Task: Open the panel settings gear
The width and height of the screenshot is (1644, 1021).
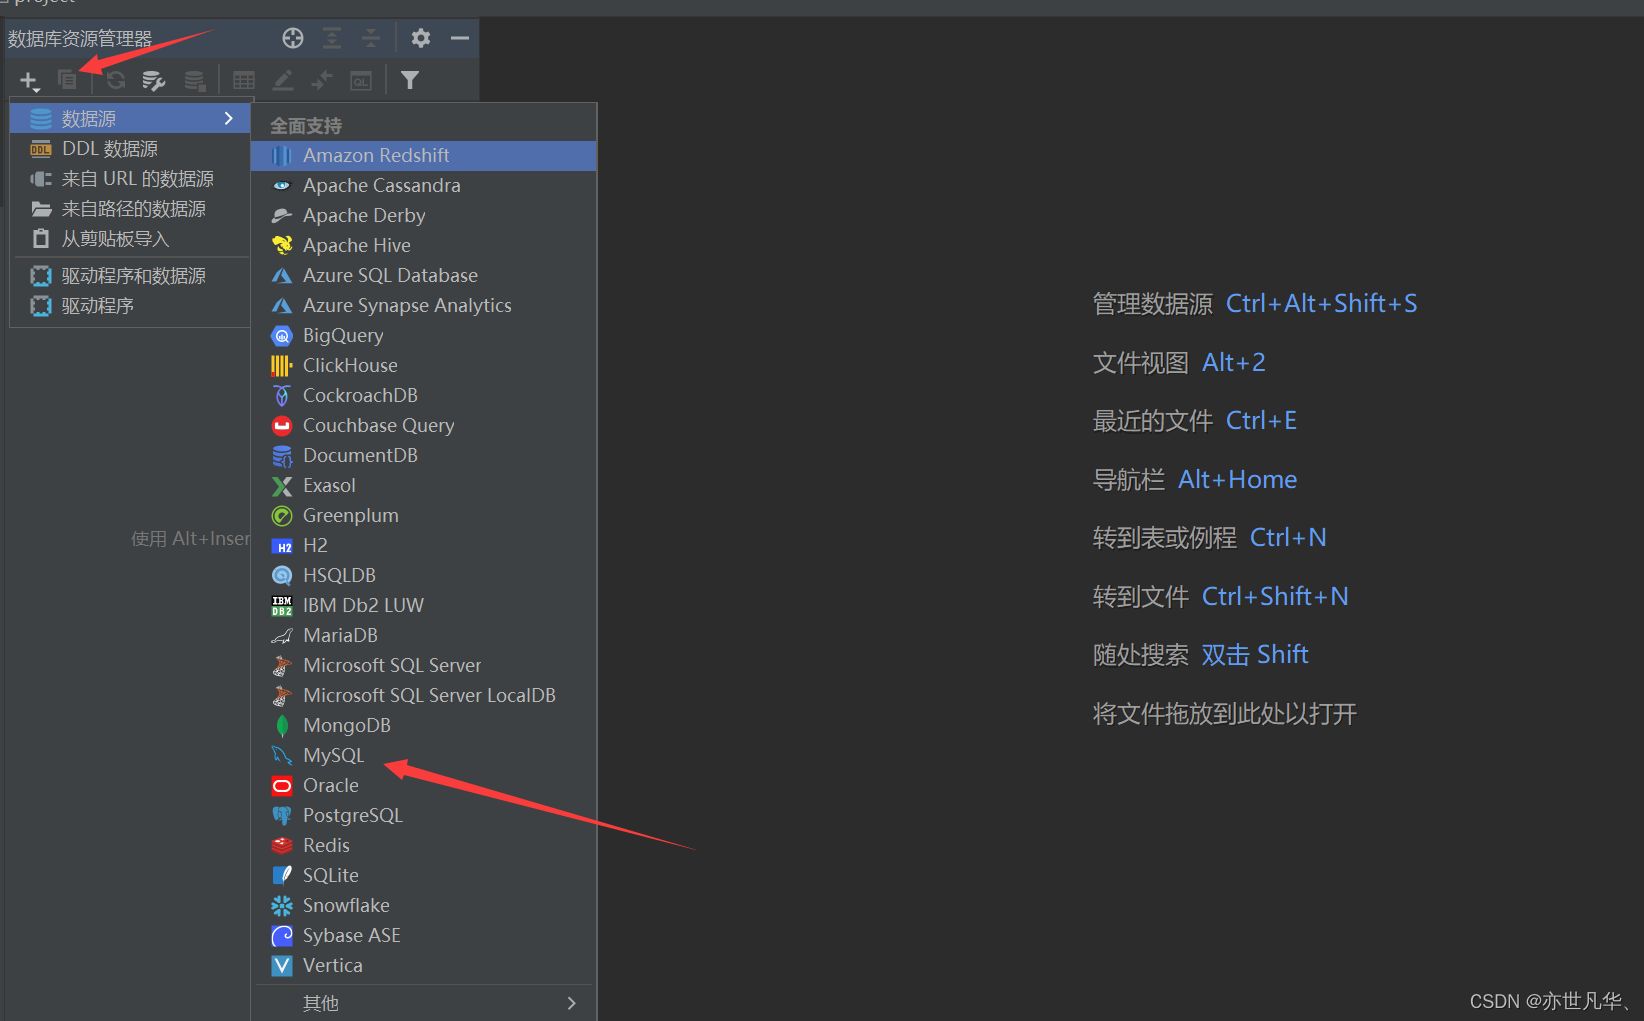Action: click(421, 38)
